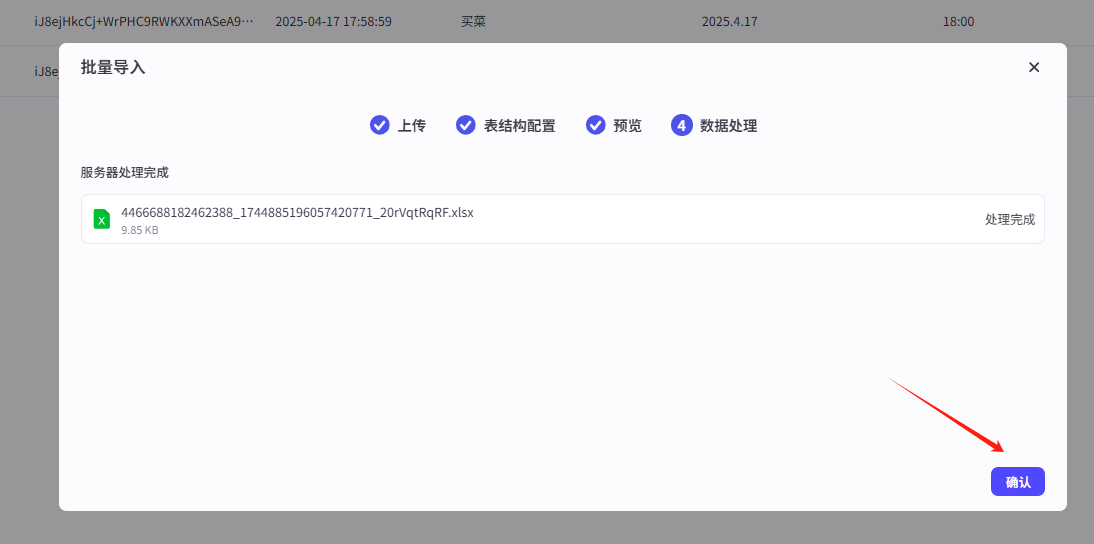
Task: Go to the 预览 step label
Action: [628, 126]
